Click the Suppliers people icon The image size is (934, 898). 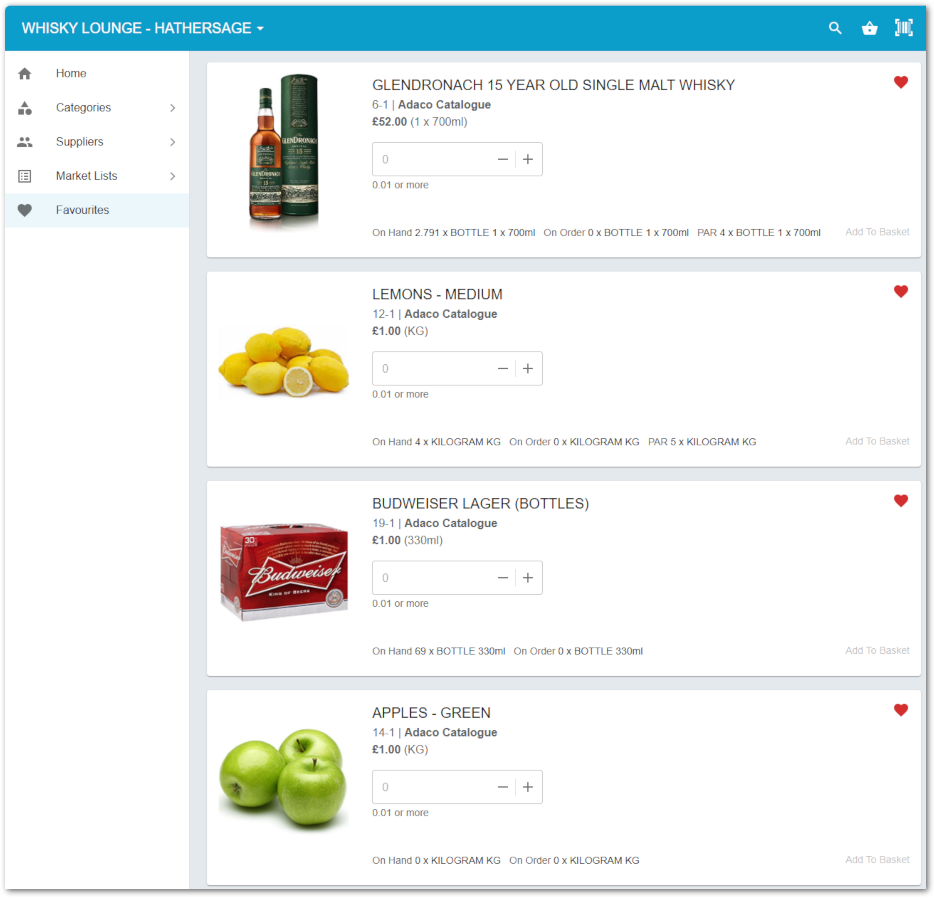click(25, 142)
